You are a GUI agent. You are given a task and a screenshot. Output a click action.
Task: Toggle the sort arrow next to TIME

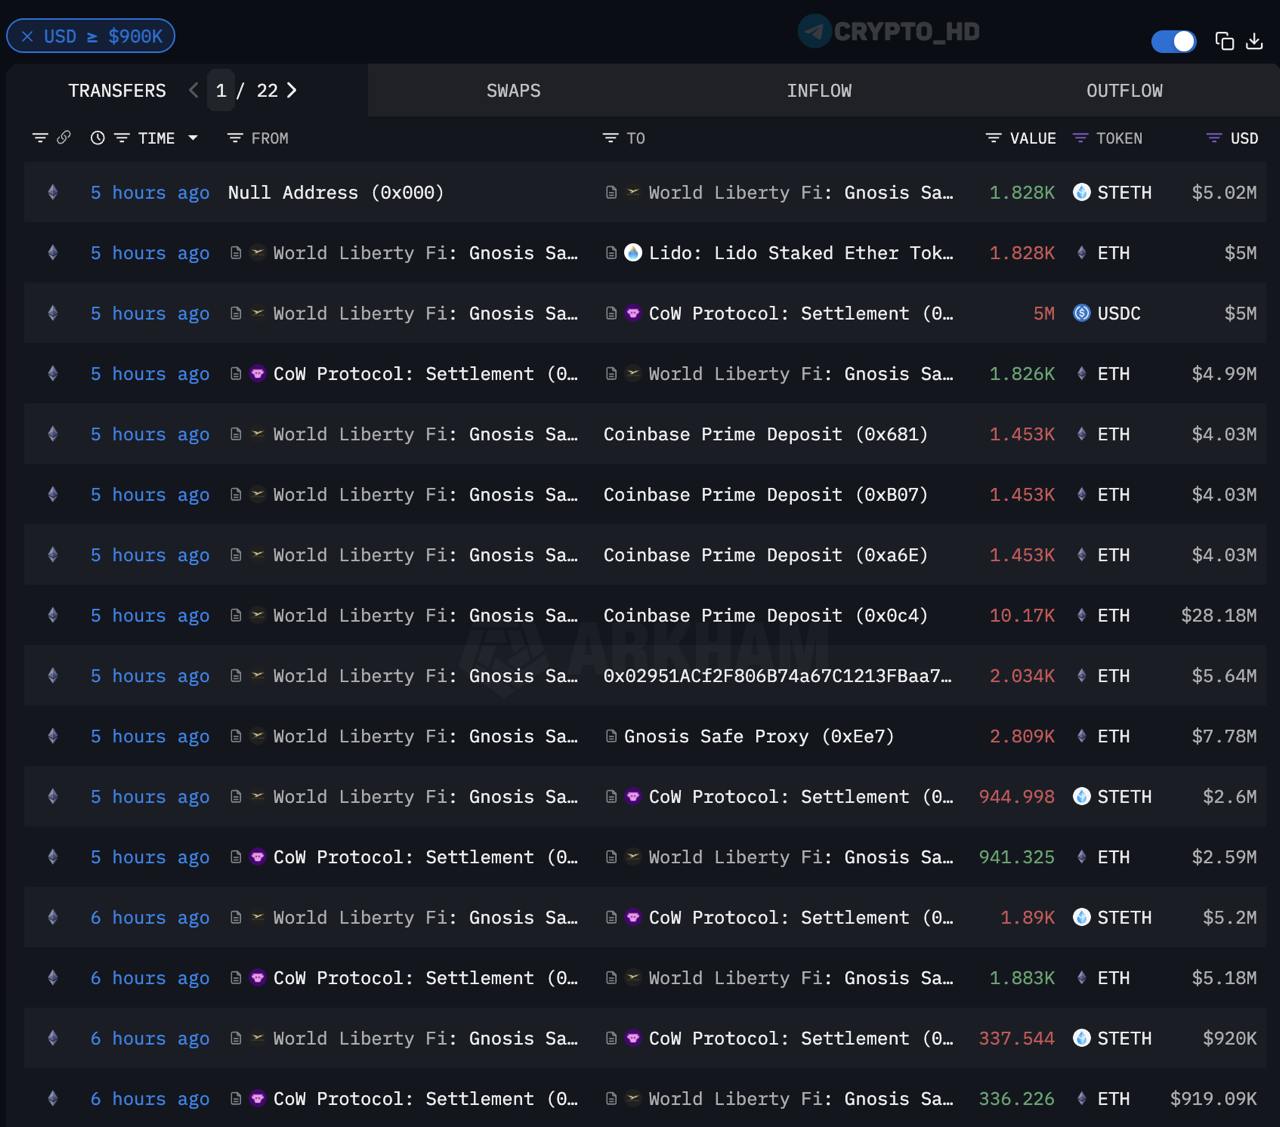[x=193, y=138]
